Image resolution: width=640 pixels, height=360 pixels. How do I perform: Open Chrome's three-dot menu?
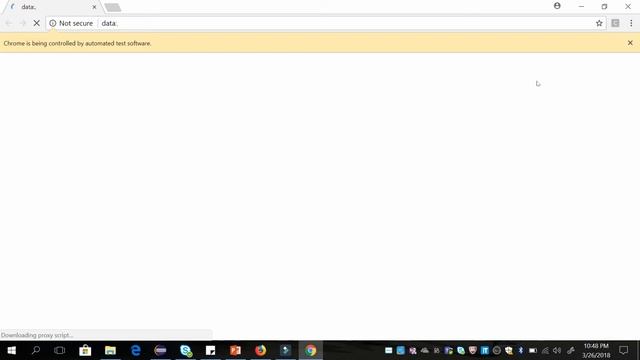[x=631, y=23]
